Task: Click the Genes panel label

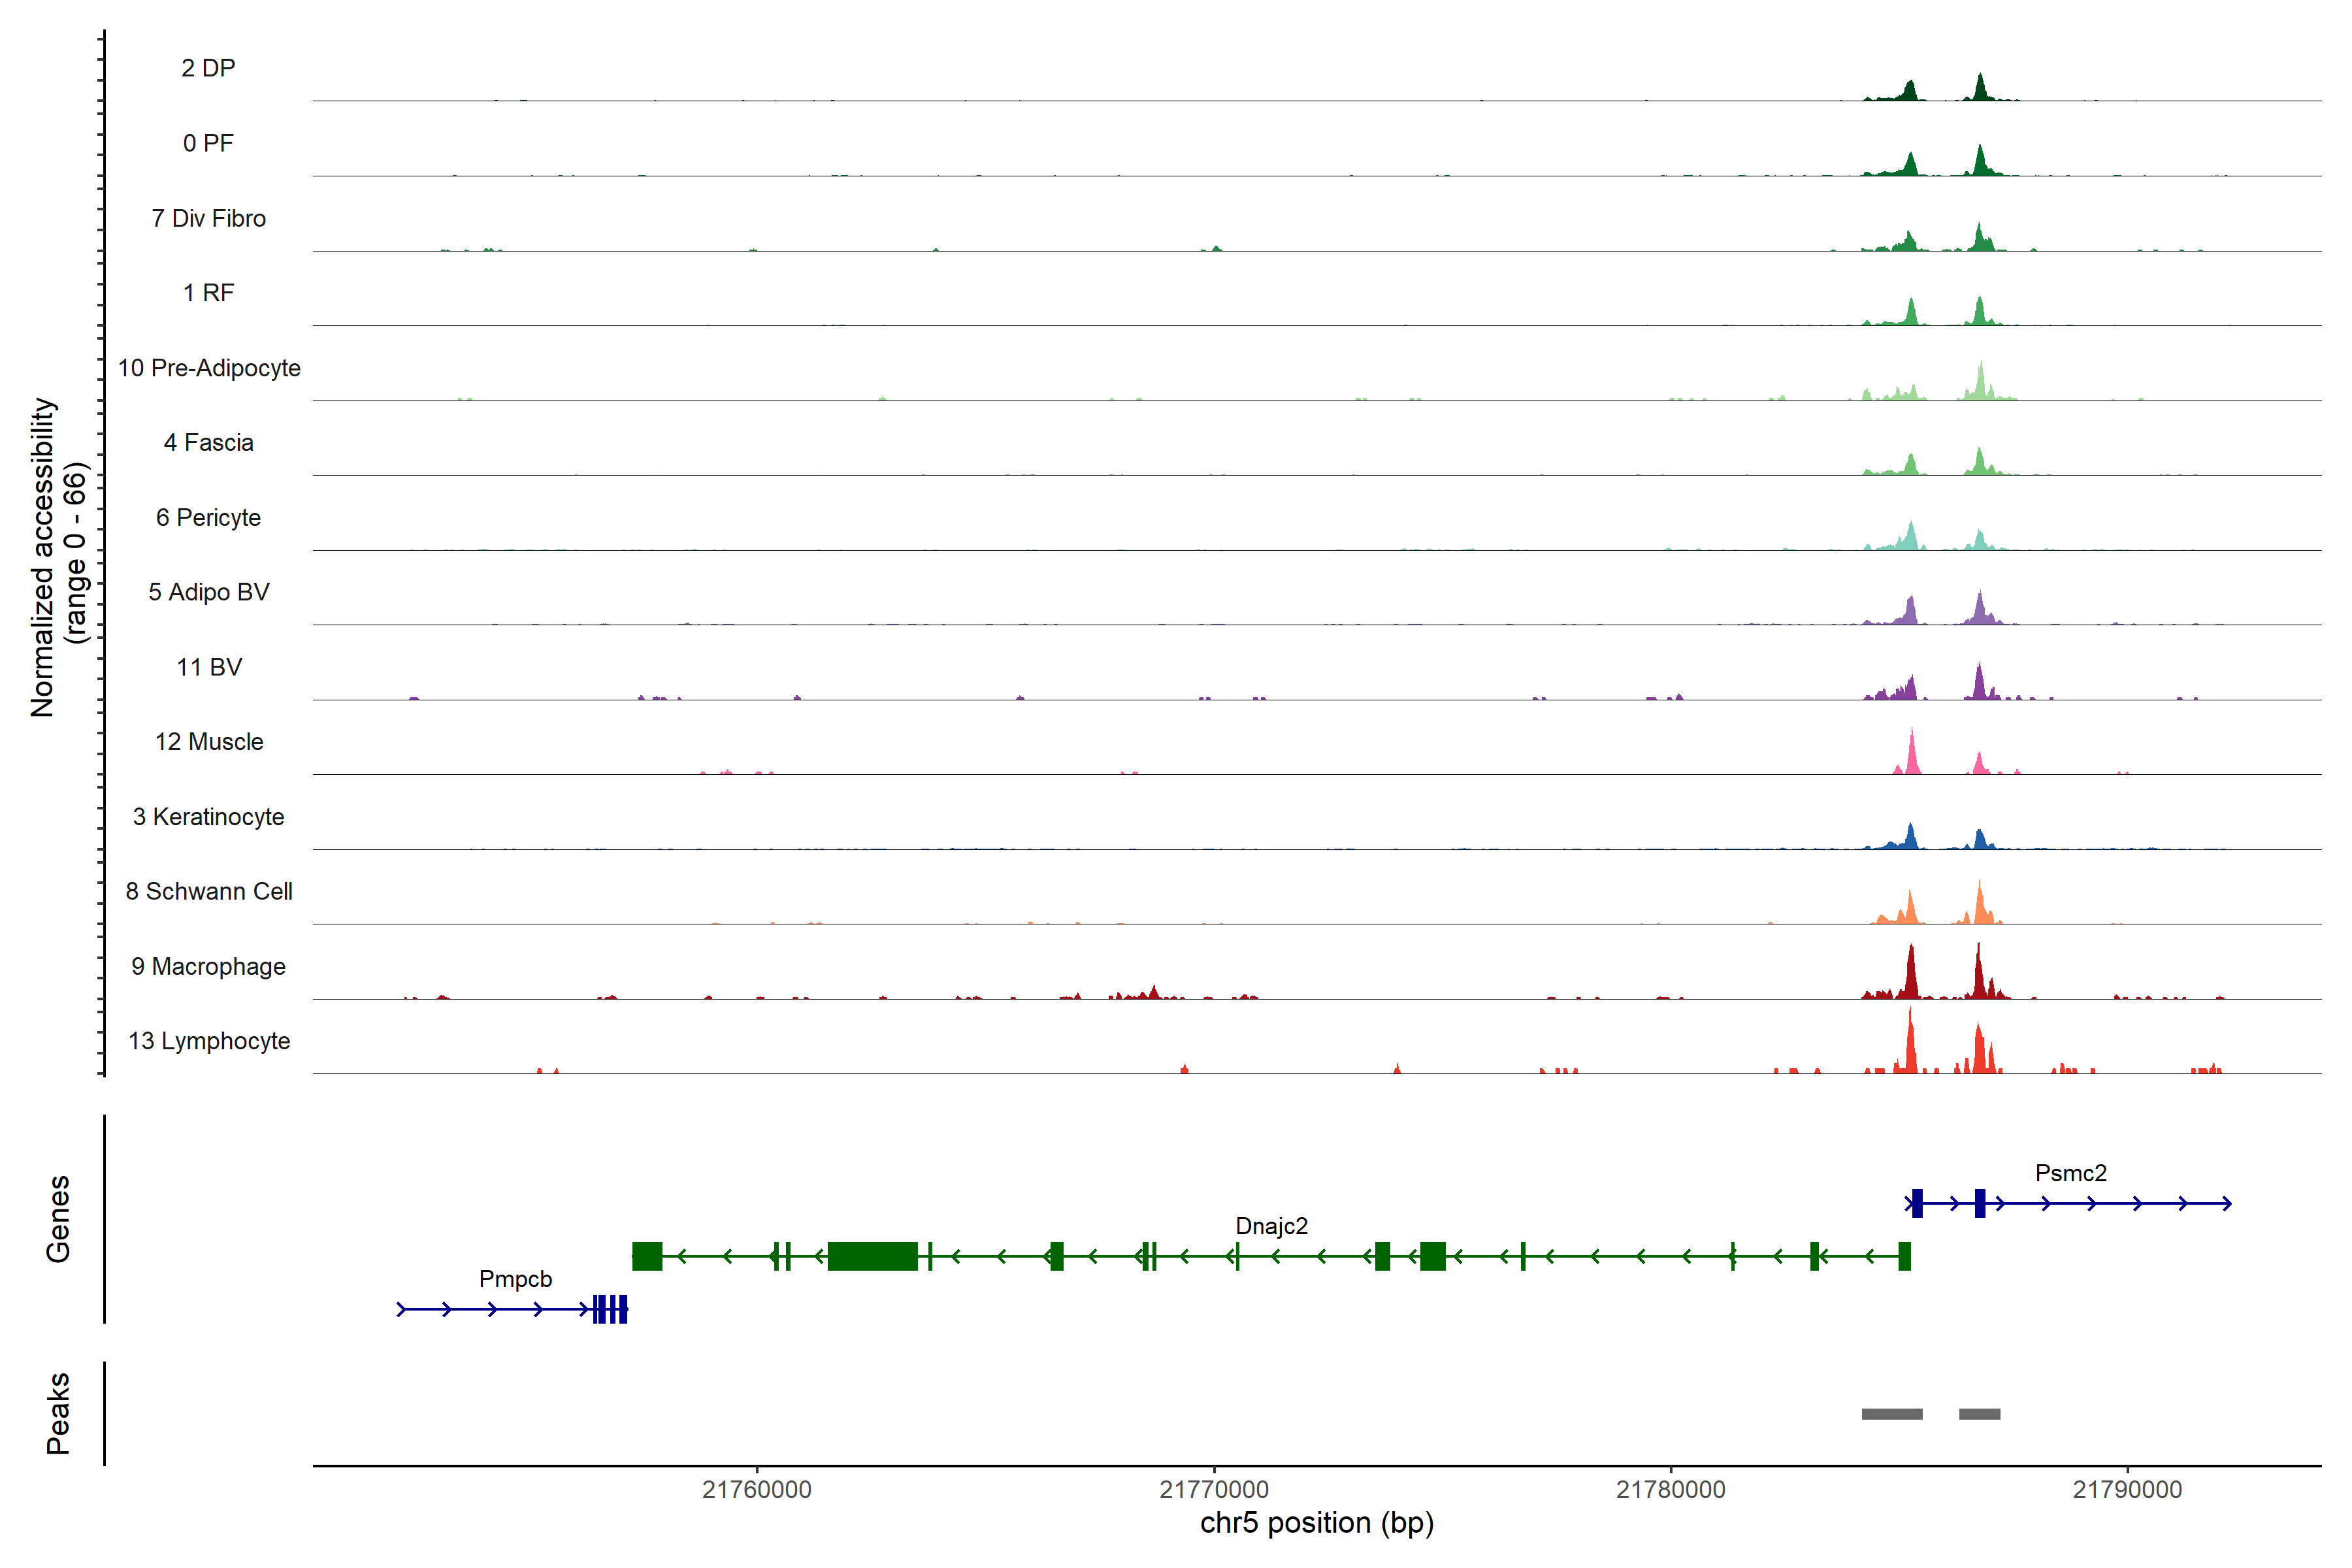Action: [58, 1218]
